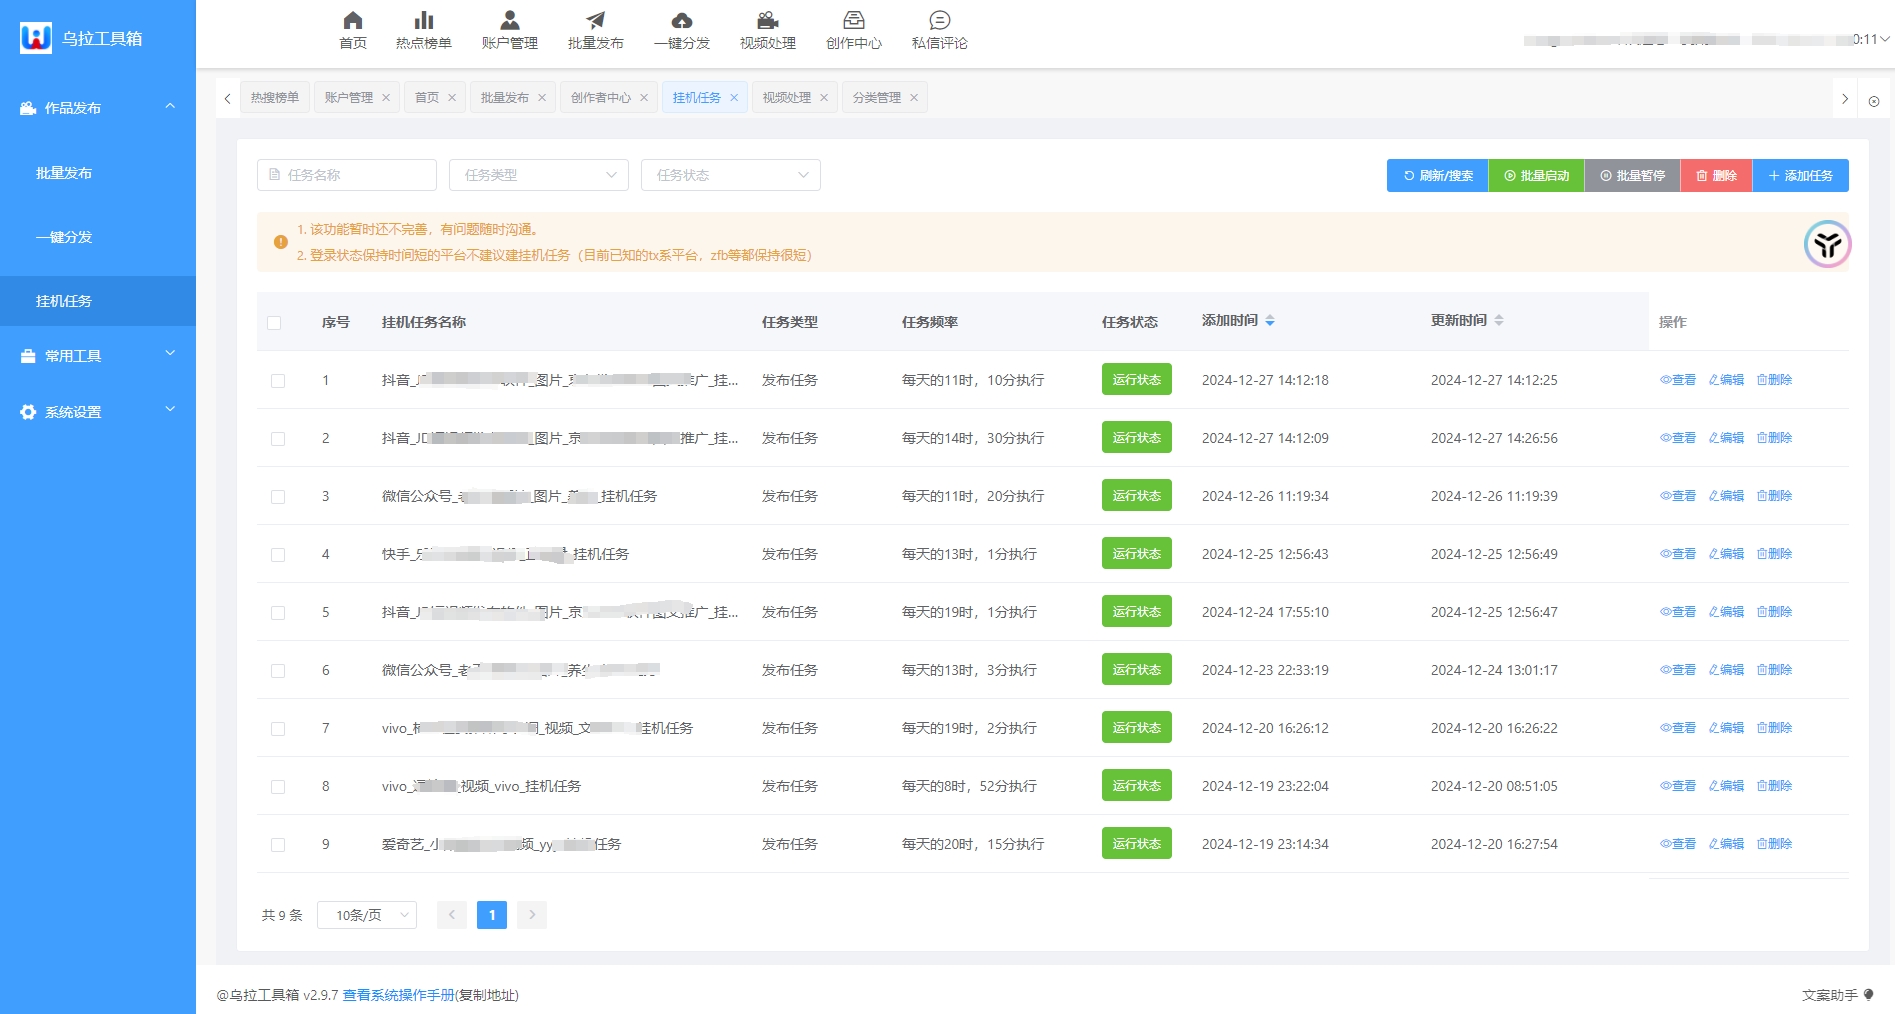Open the 10条/页 page size dropdown
This screenshot has height=1014, width=1895.
click(x=367, y=915)
